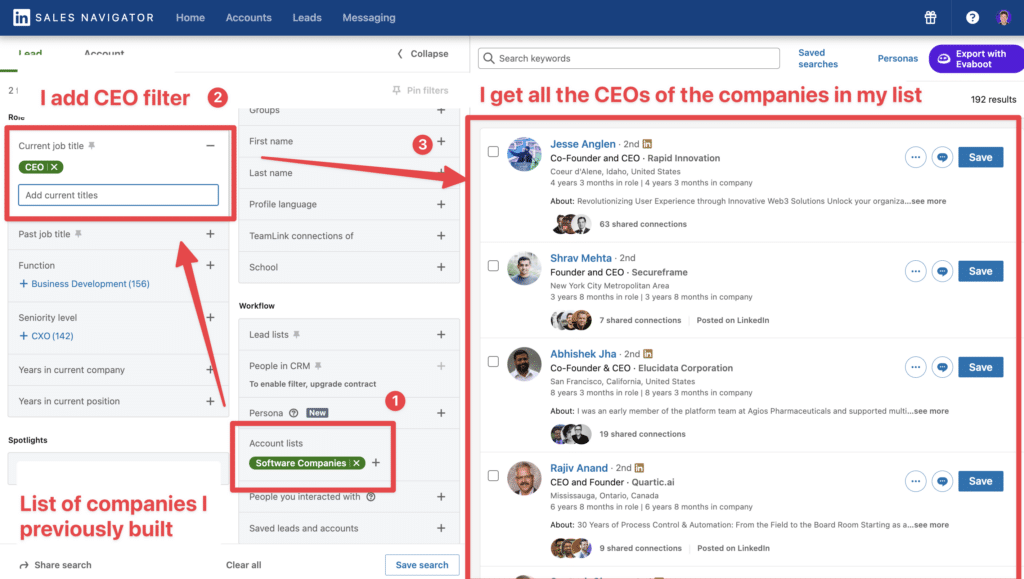This screenshot has height=579, width=1024.
Task: Click Export with Evaboot button
Action: pos(976,58)
